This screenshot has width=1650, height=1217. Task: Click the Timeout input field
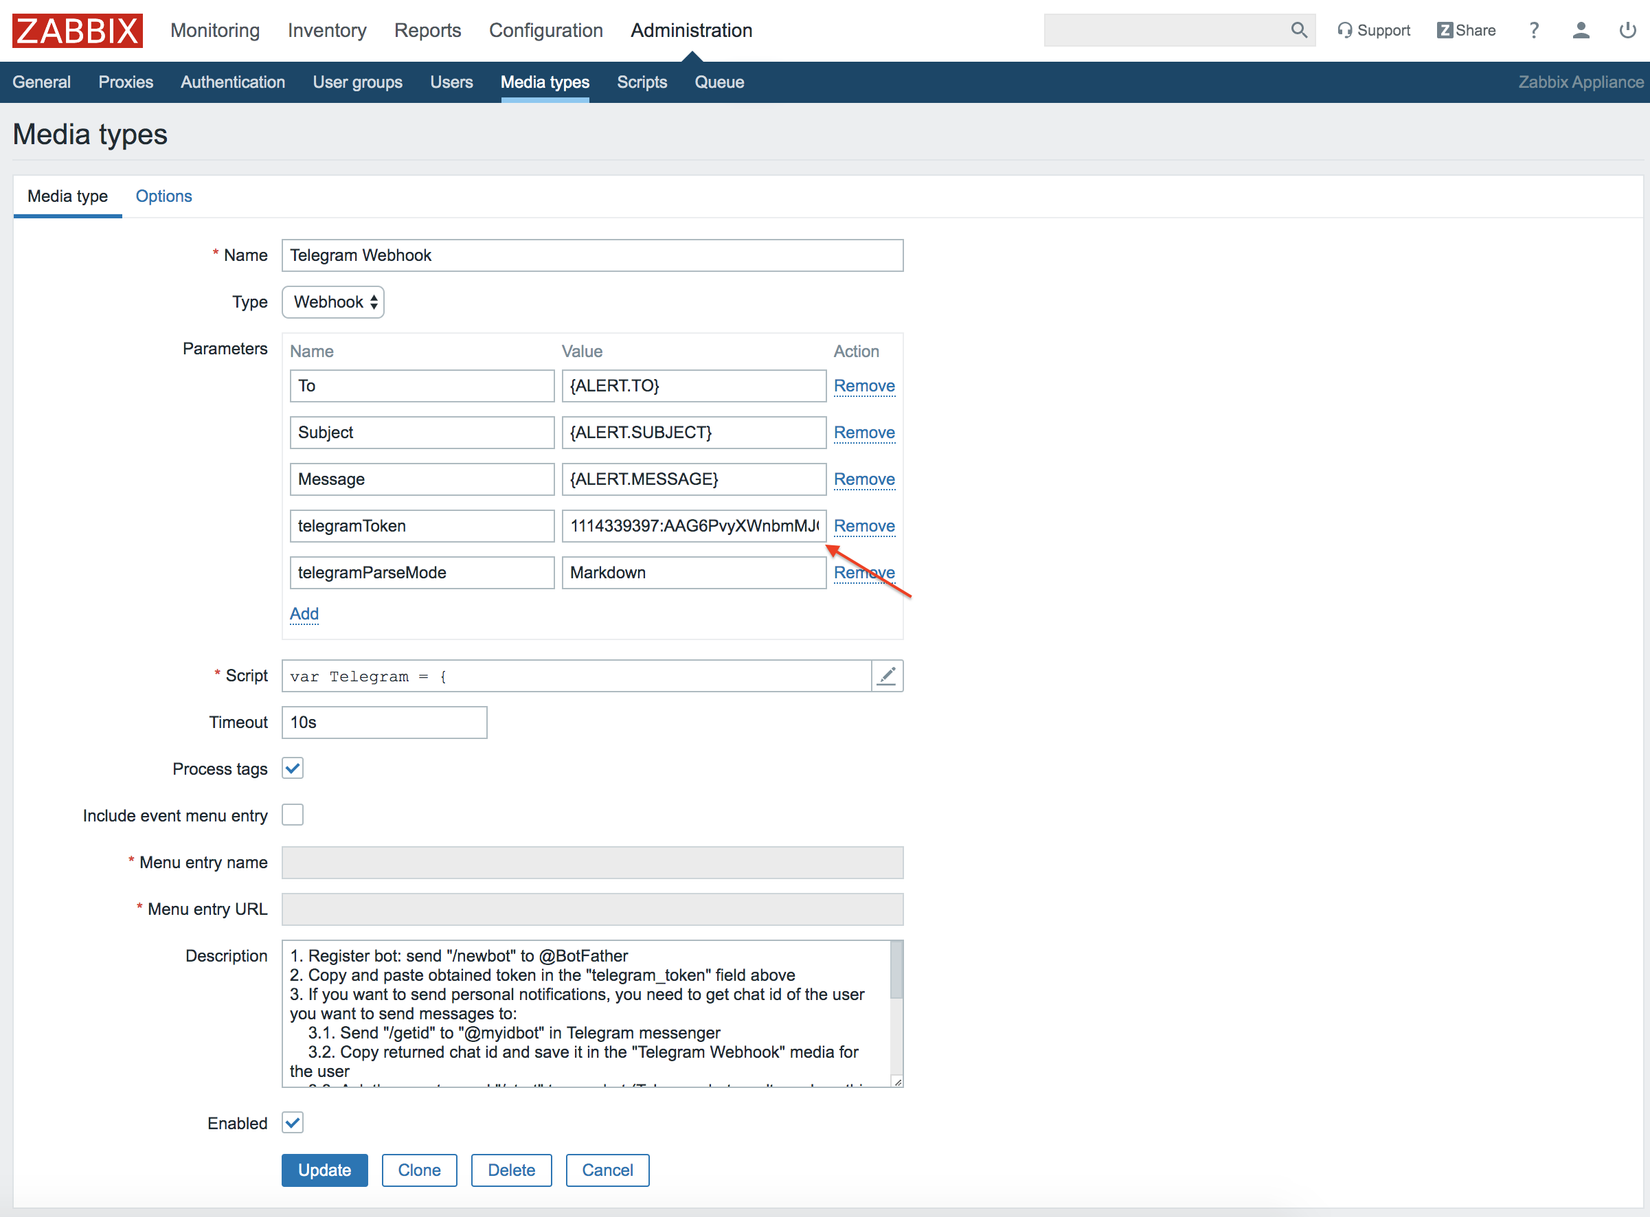point(385,722)
